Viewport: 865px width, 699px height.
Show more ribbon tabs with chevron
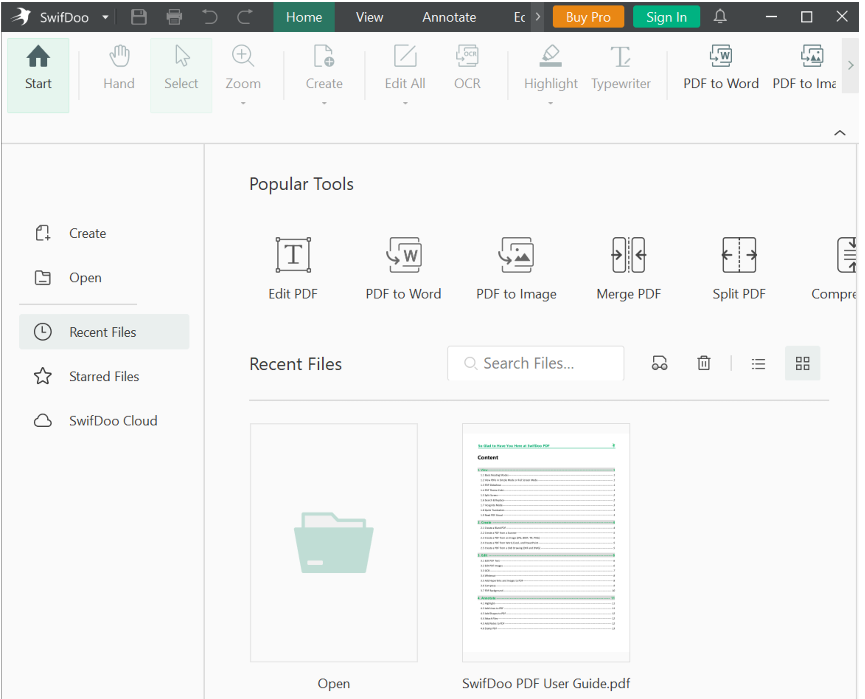[x=538, y=17]
